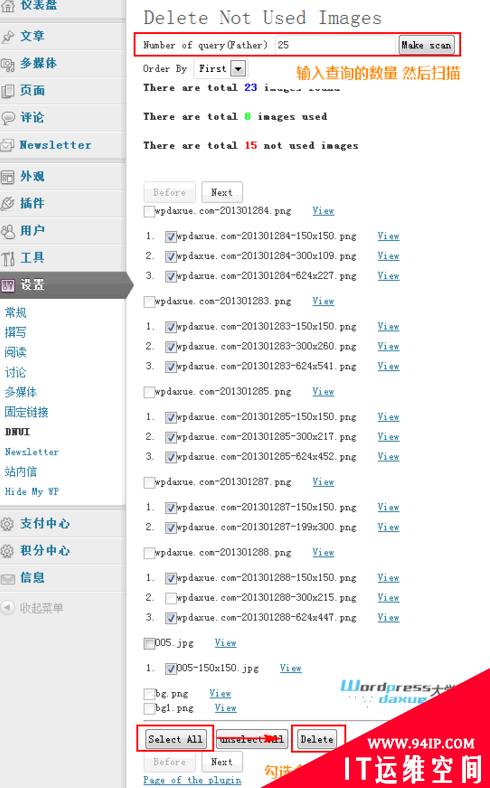View wpdaxue.com-201301288-150x150.png image

point(388,578)
